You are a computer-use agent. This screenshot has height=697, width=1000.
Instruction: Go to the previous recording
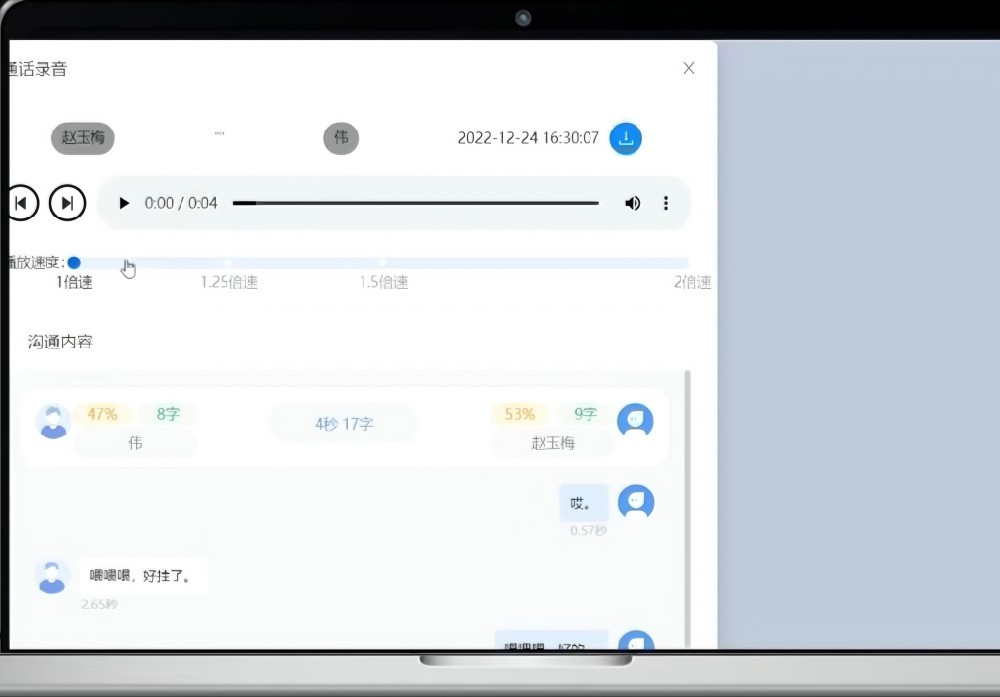24,203
